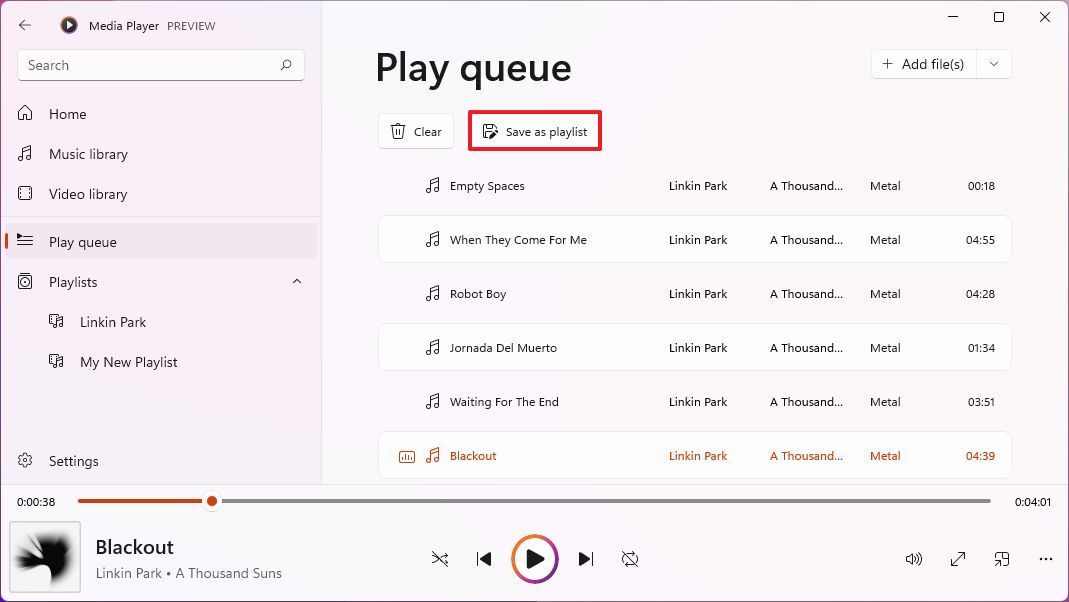
Task: Enter full screen with the expand icon
Action: (957, 559)
